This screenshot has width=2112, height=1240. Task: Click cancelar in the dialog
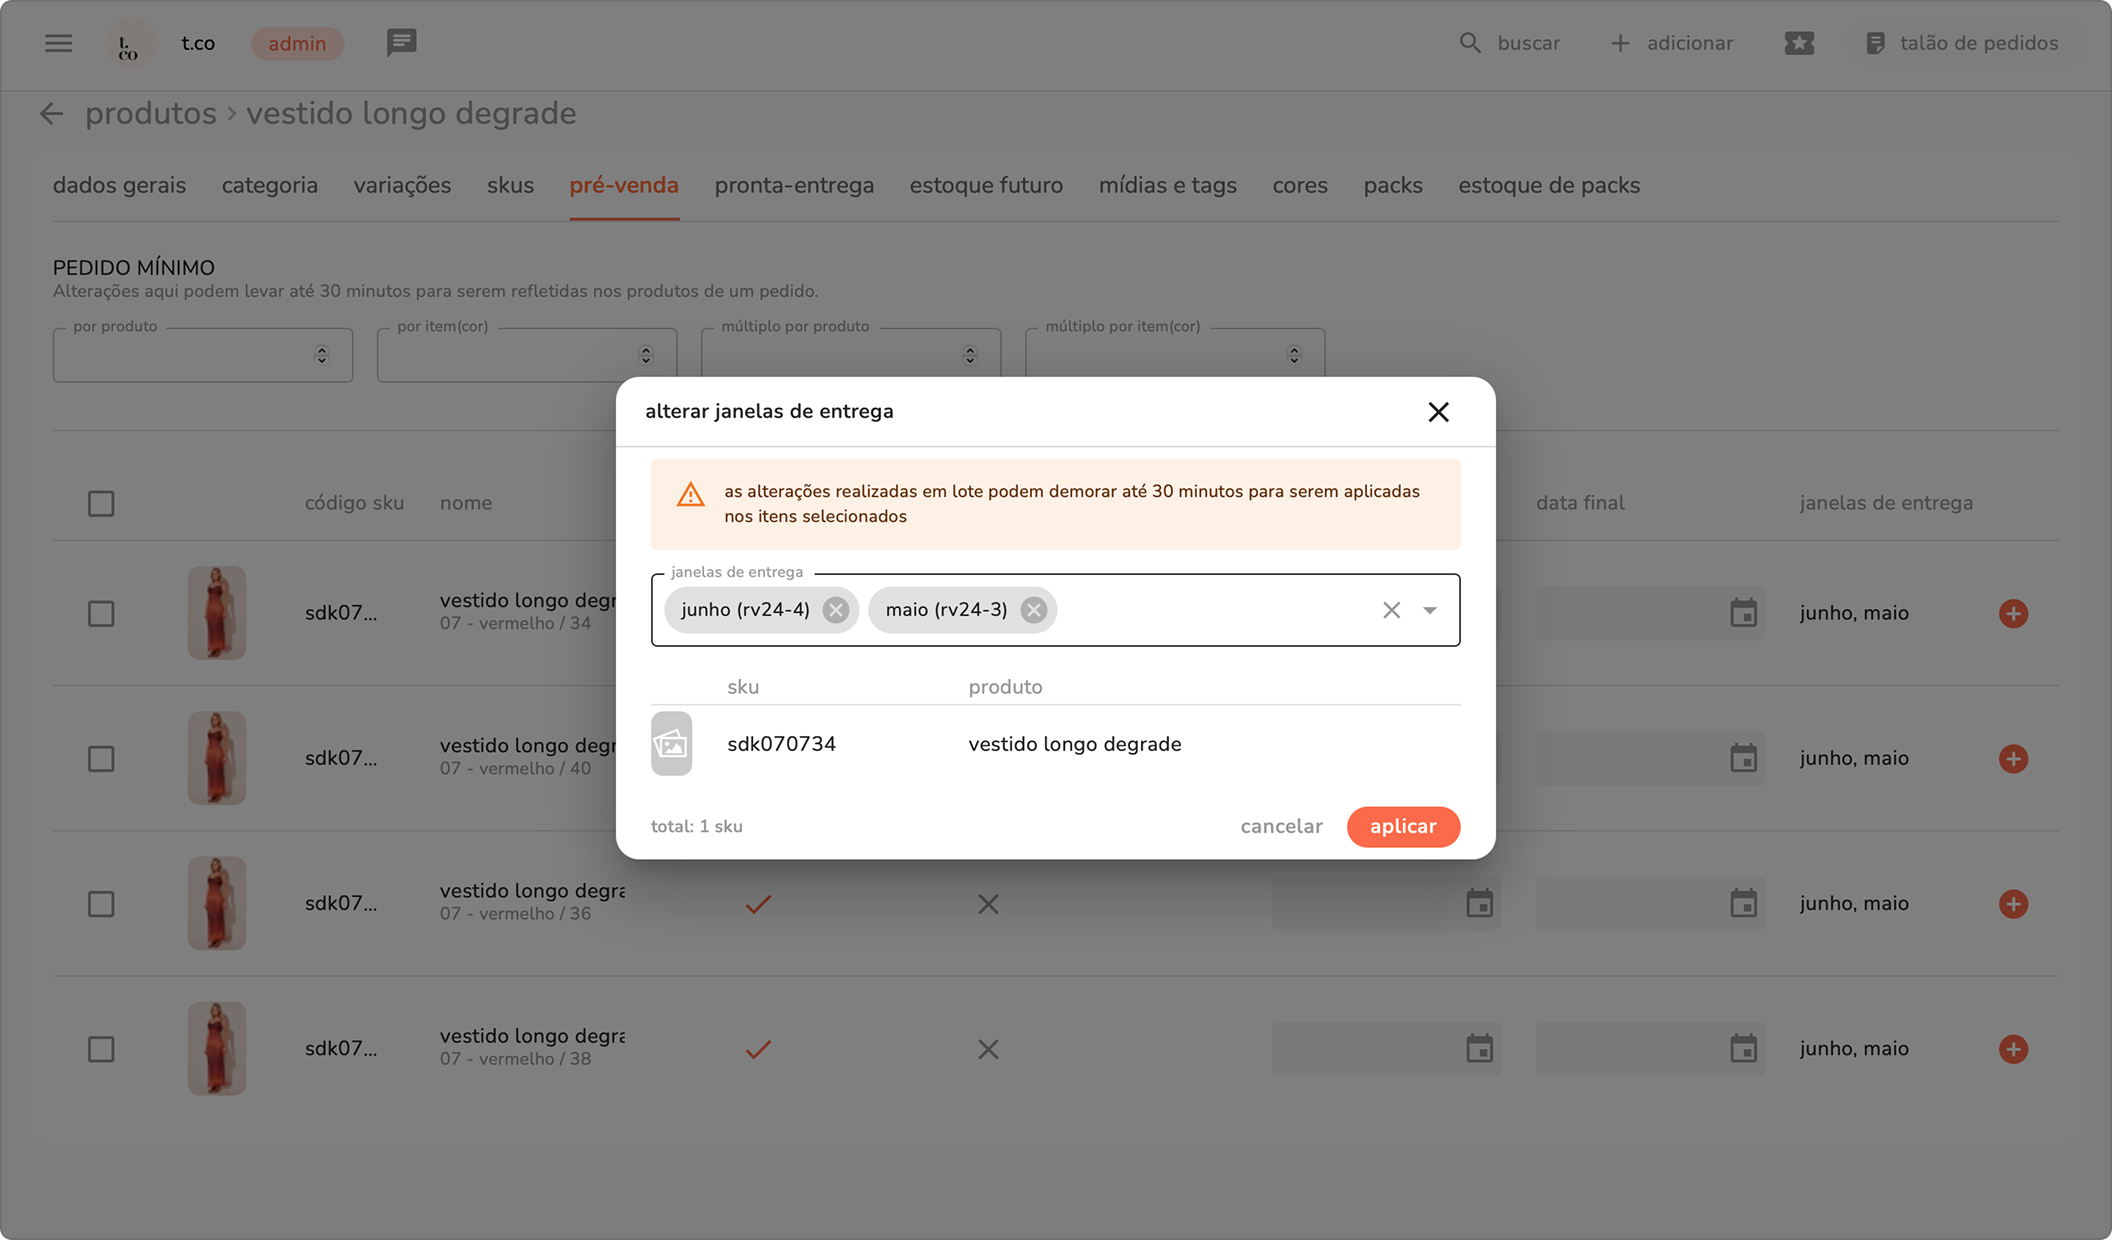[1281, 826]
